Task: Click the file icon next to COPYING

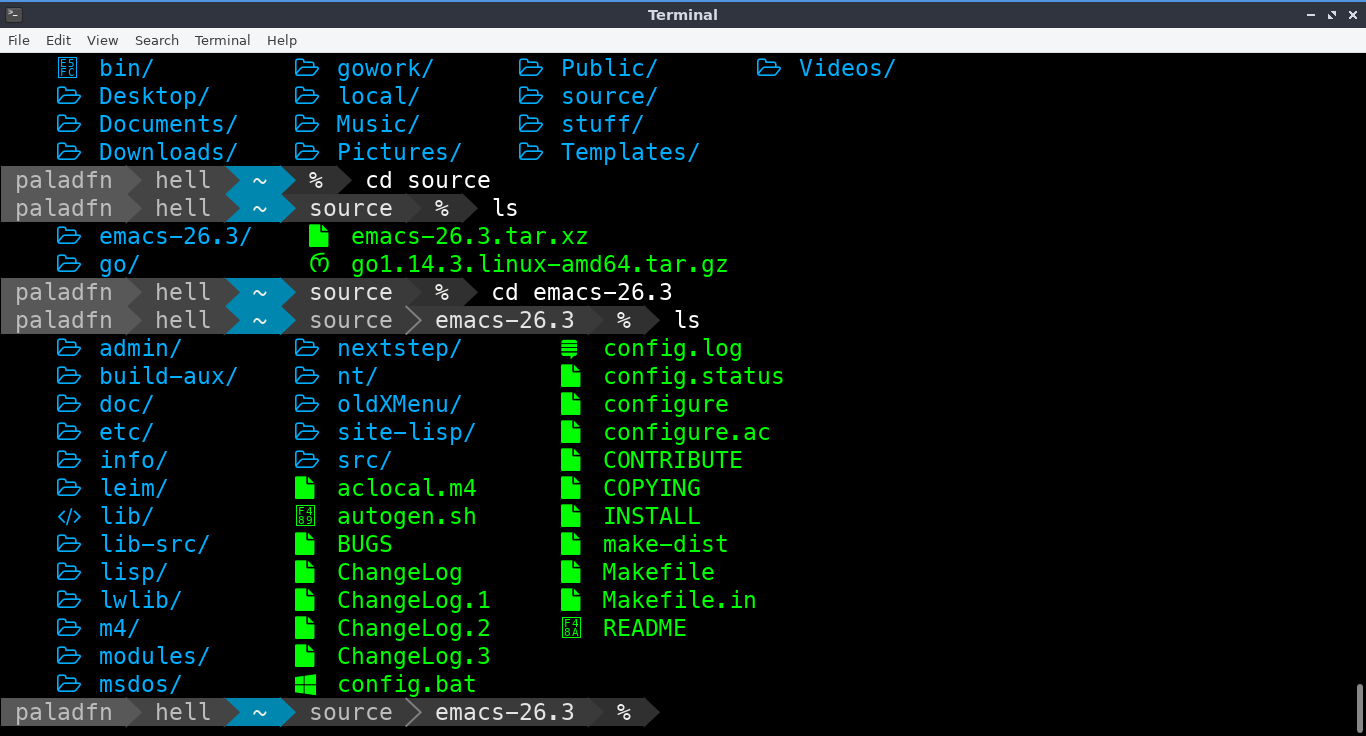Action: [x=571, y=488]
